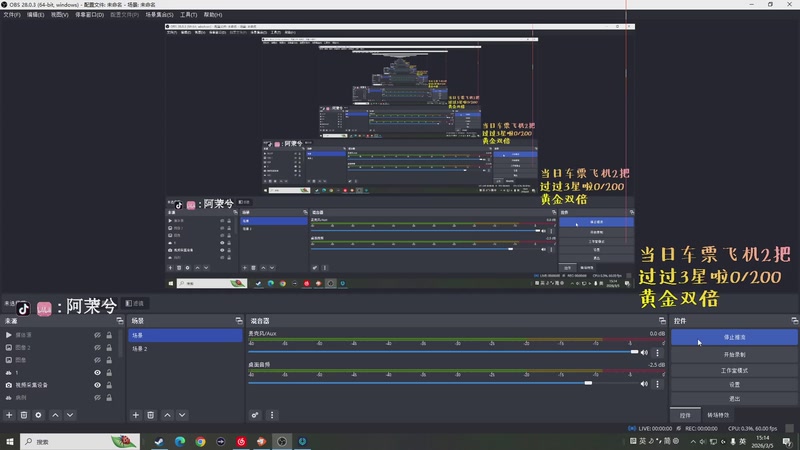Image resolution: width=800 pixels, height=450 pixels.
Task: Show the last source row via eye icon
Action: [97, 397]
